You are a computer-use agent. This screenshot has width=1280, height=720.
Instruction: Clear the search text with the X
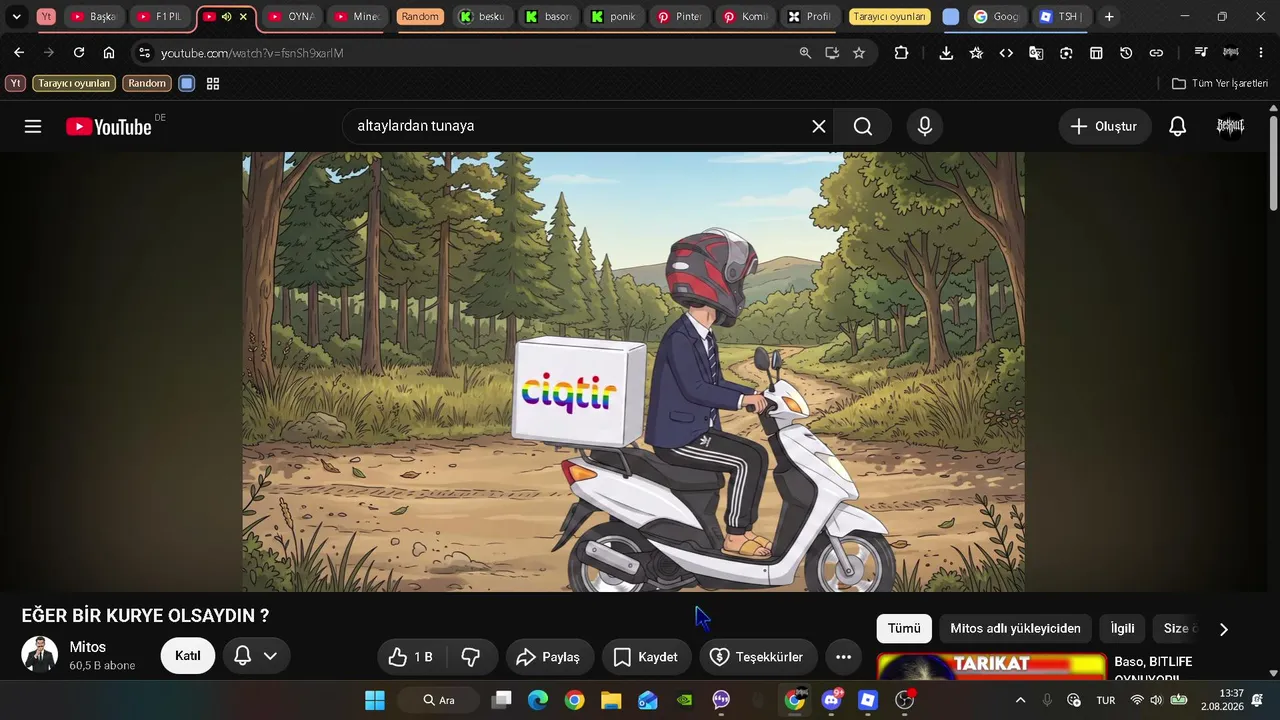819,126
